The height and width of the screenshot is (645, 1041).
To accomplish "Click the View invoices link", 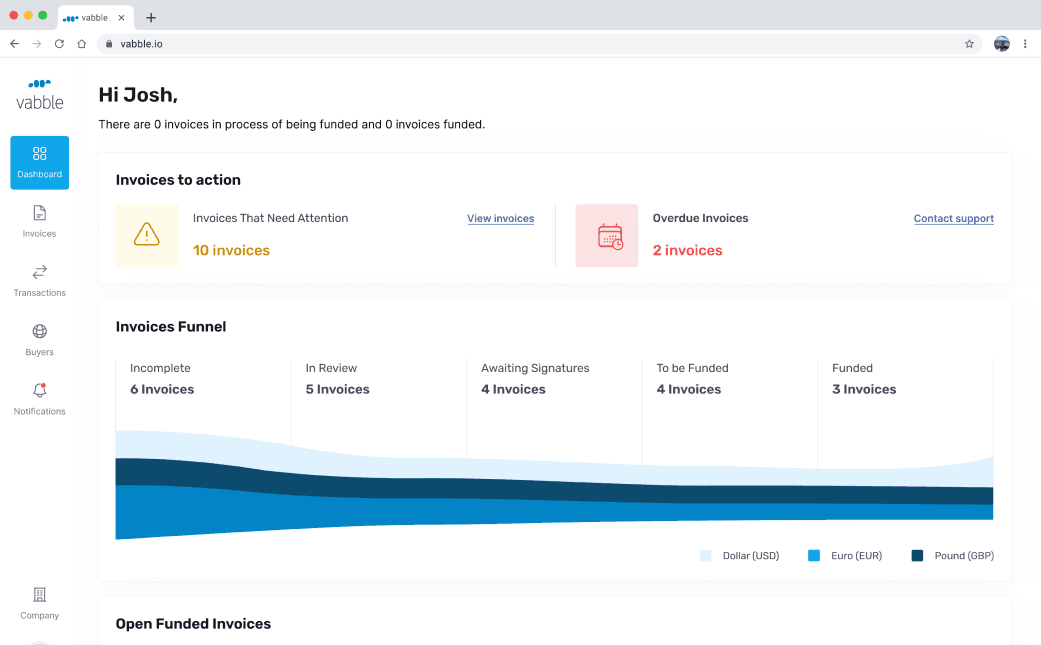I will 500,218.
